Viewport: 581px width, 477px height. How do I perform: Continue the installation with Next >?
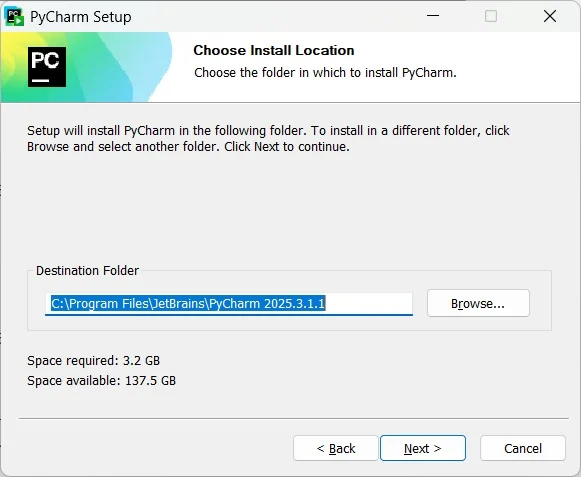tap(423, 448)
